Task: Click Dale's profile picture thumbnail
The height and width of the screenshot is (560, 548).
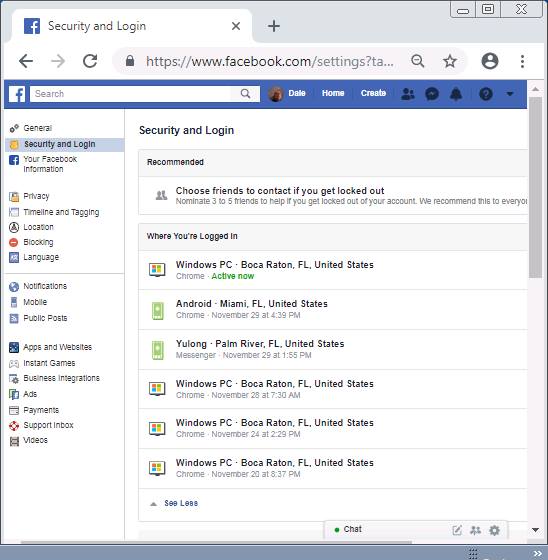Action: tap(275, 94)
